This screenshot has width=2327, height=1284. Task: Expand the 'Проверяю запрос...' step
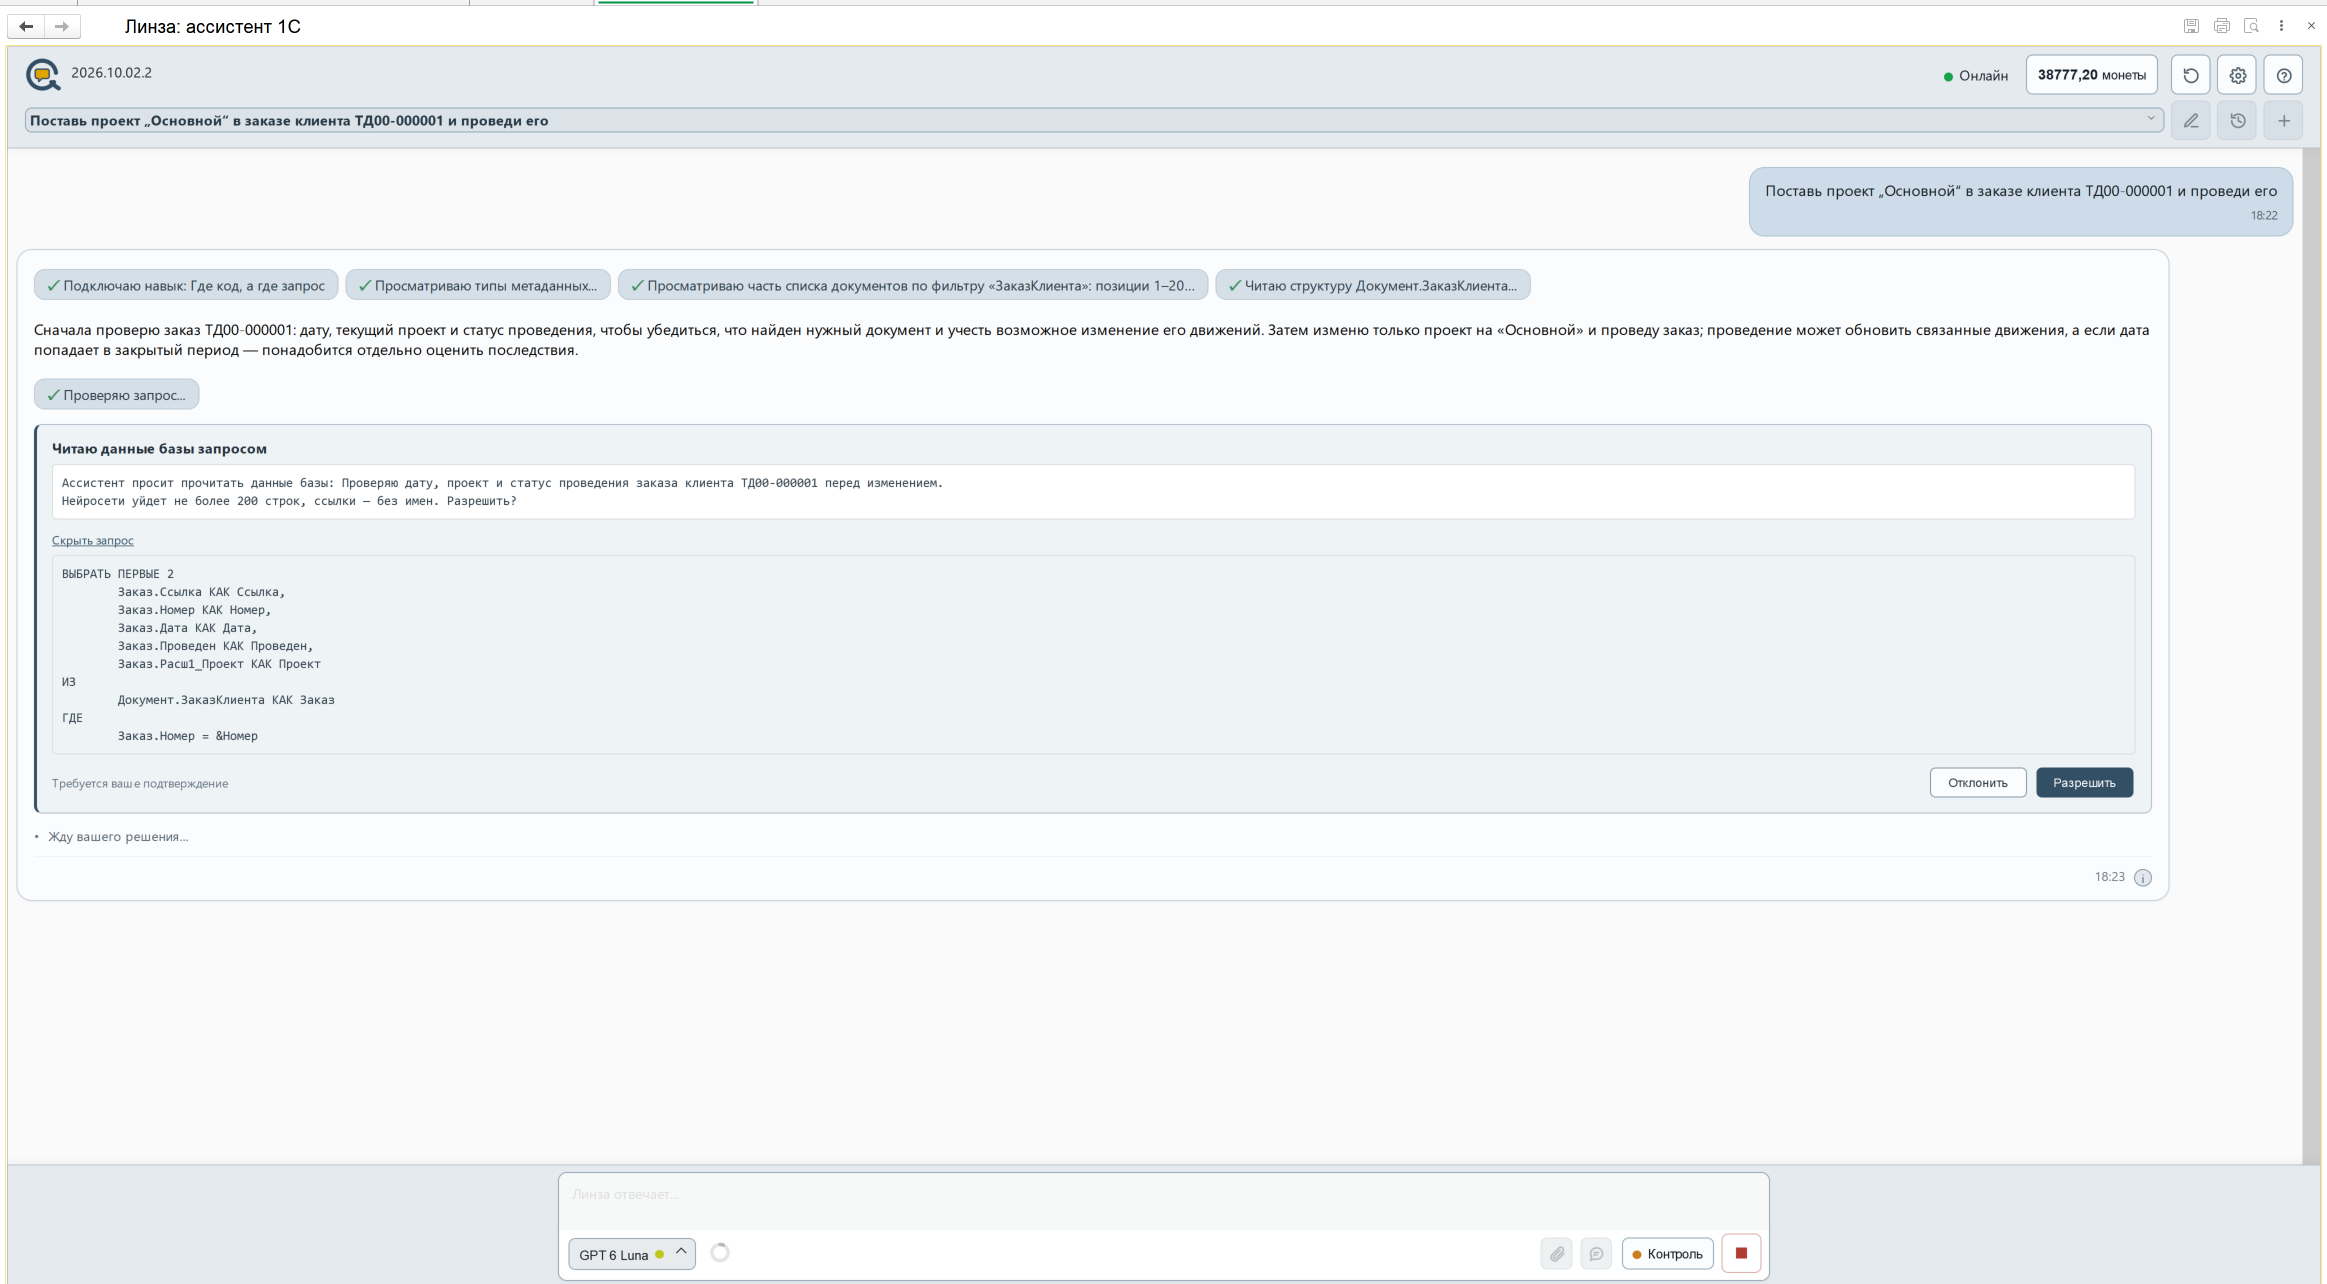(116, 395)
